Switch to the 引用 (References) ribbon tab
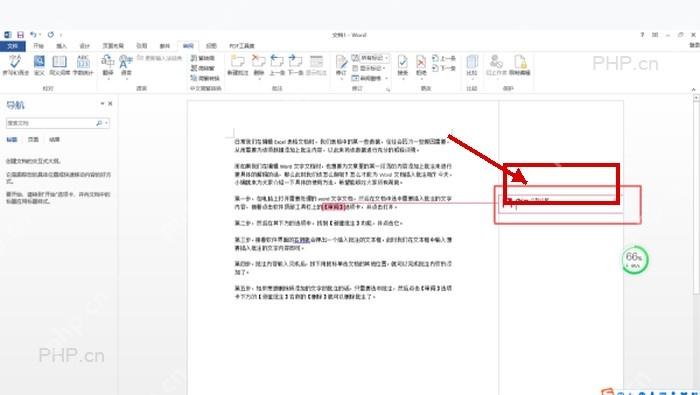700x395 pixels. (x=142, y=46)
